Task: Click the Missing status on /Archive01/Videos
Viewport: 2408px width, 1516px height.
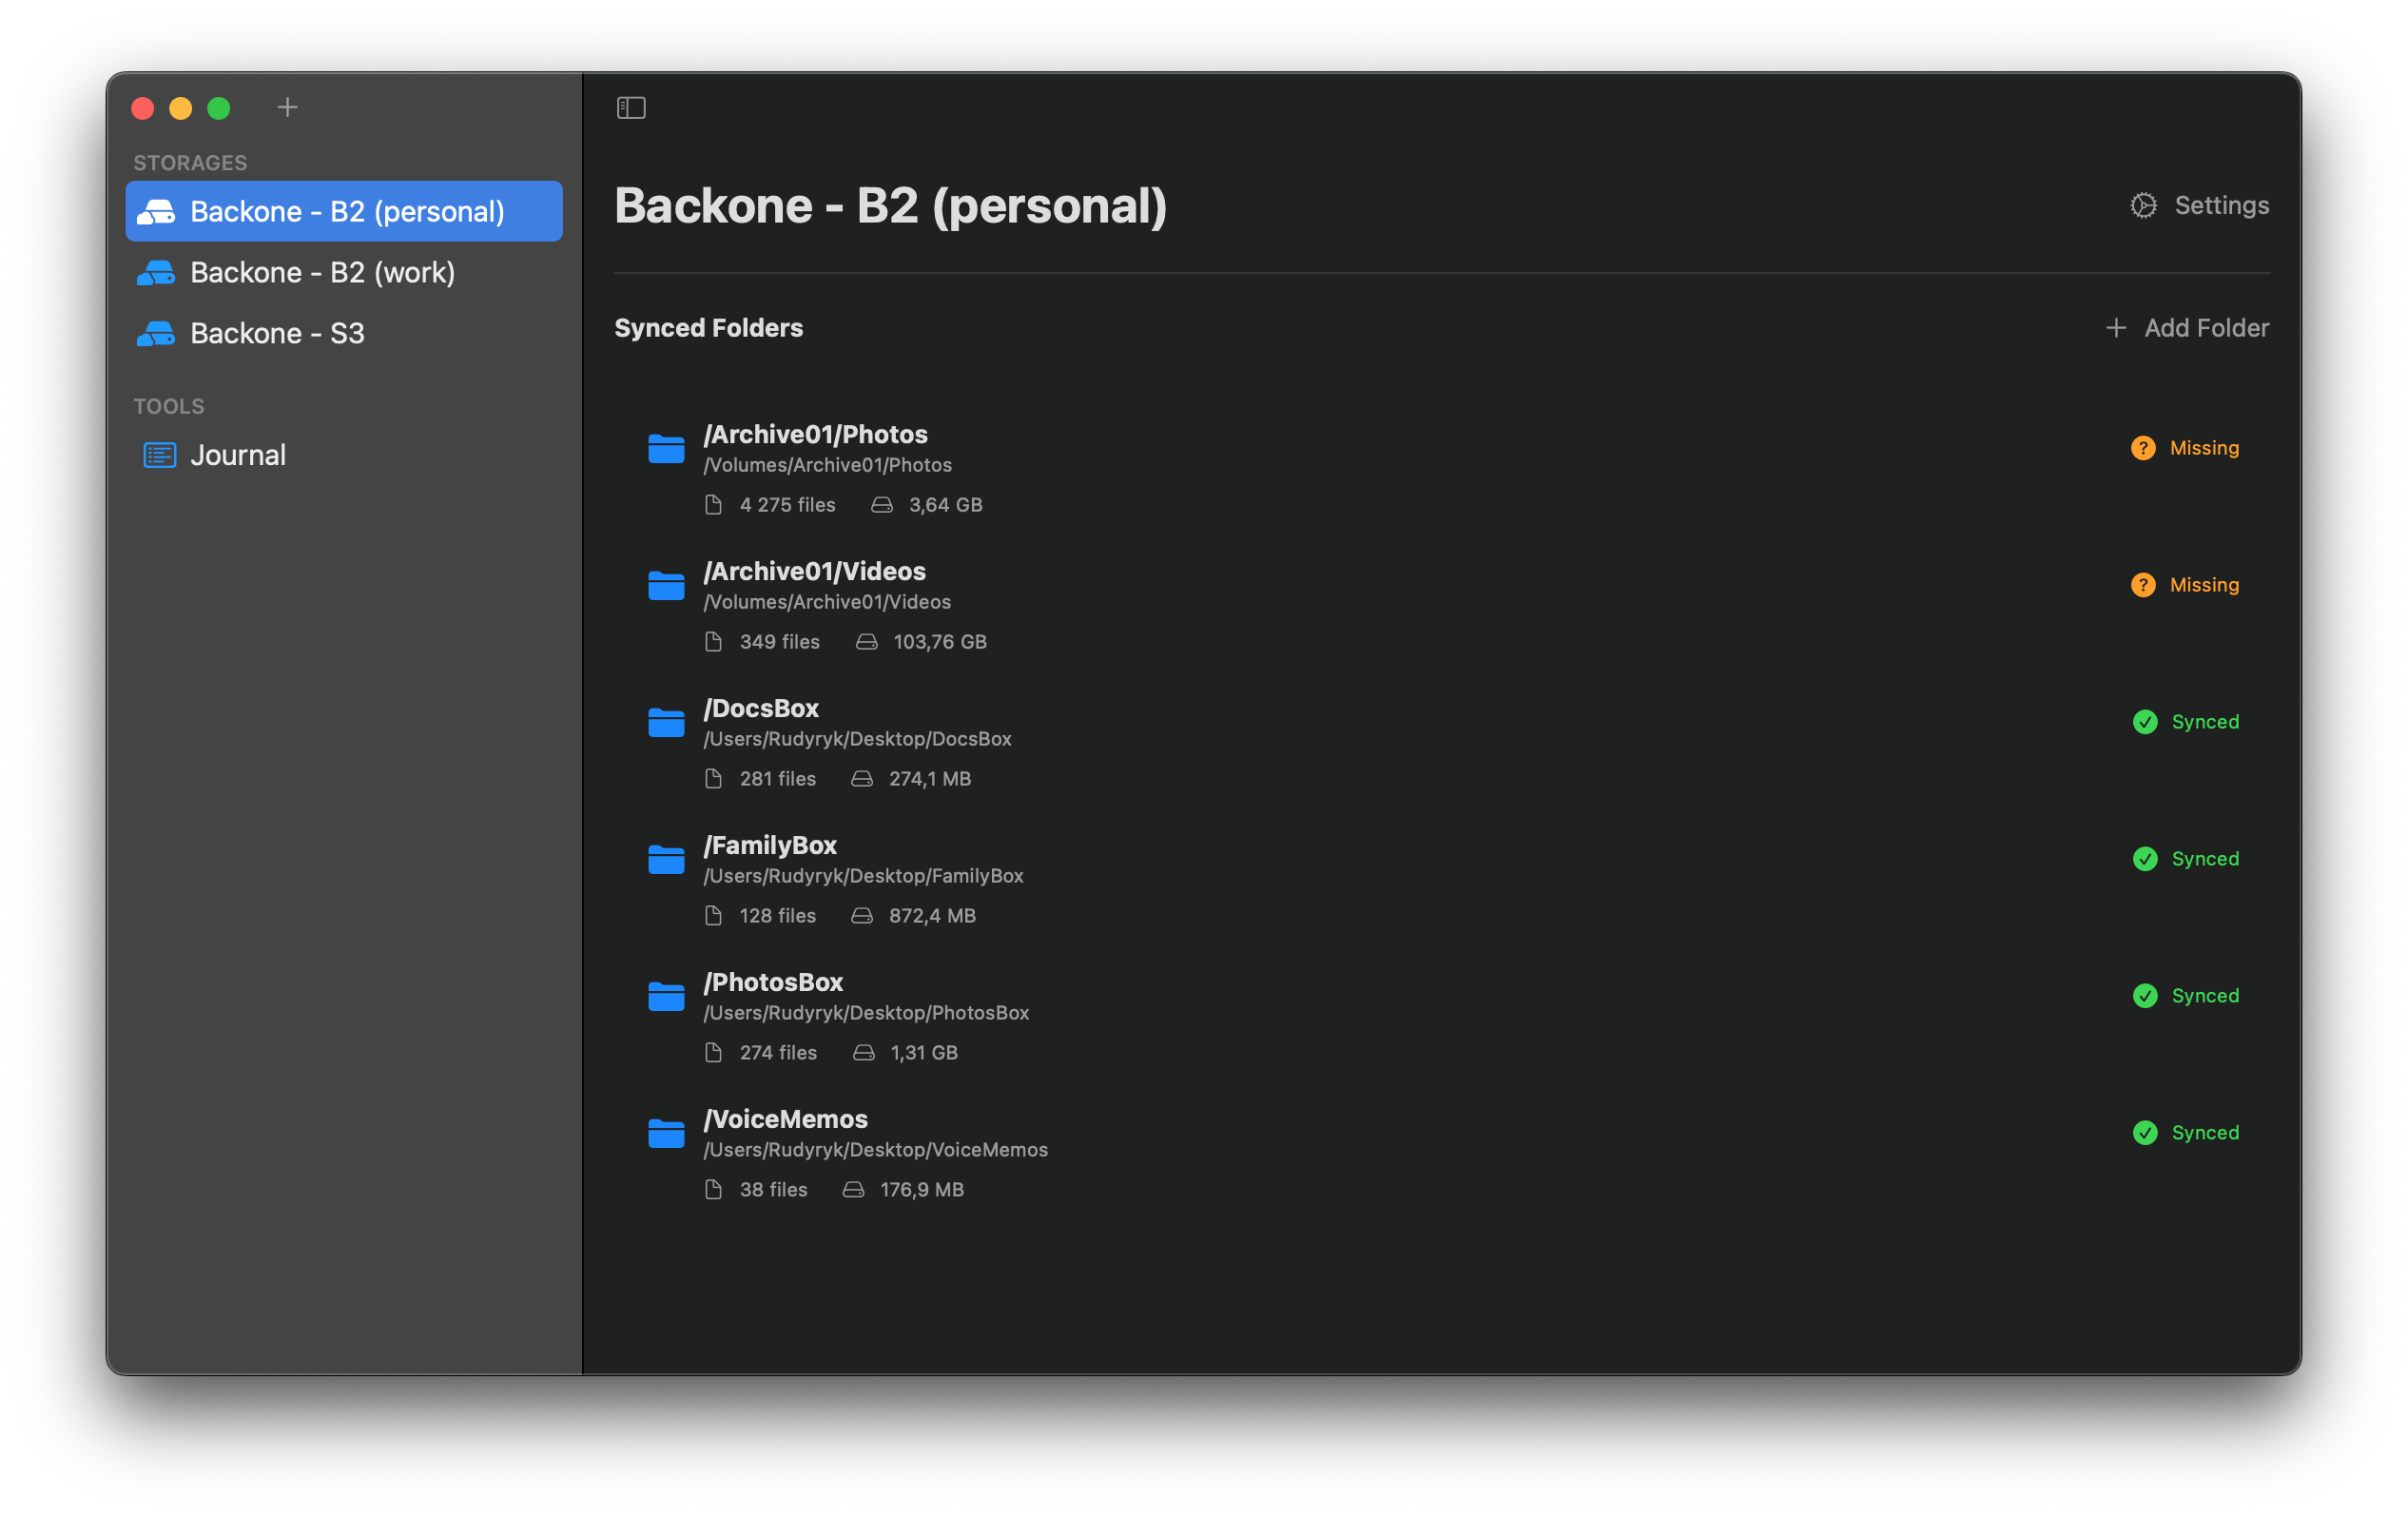Action: (x=2144, y=584)
